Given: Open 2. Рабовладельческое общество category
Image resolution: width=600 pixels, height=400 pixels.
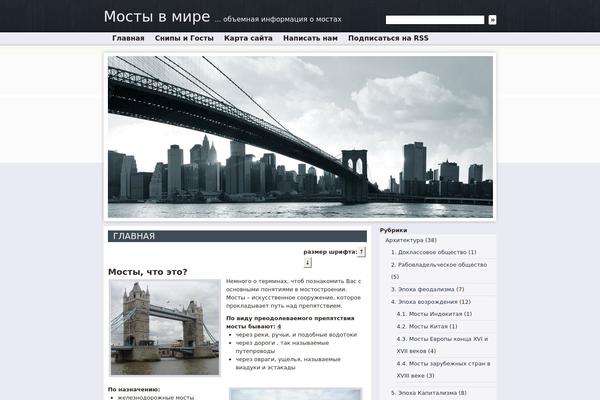Looking at the screenshot, I should point(439,270).
